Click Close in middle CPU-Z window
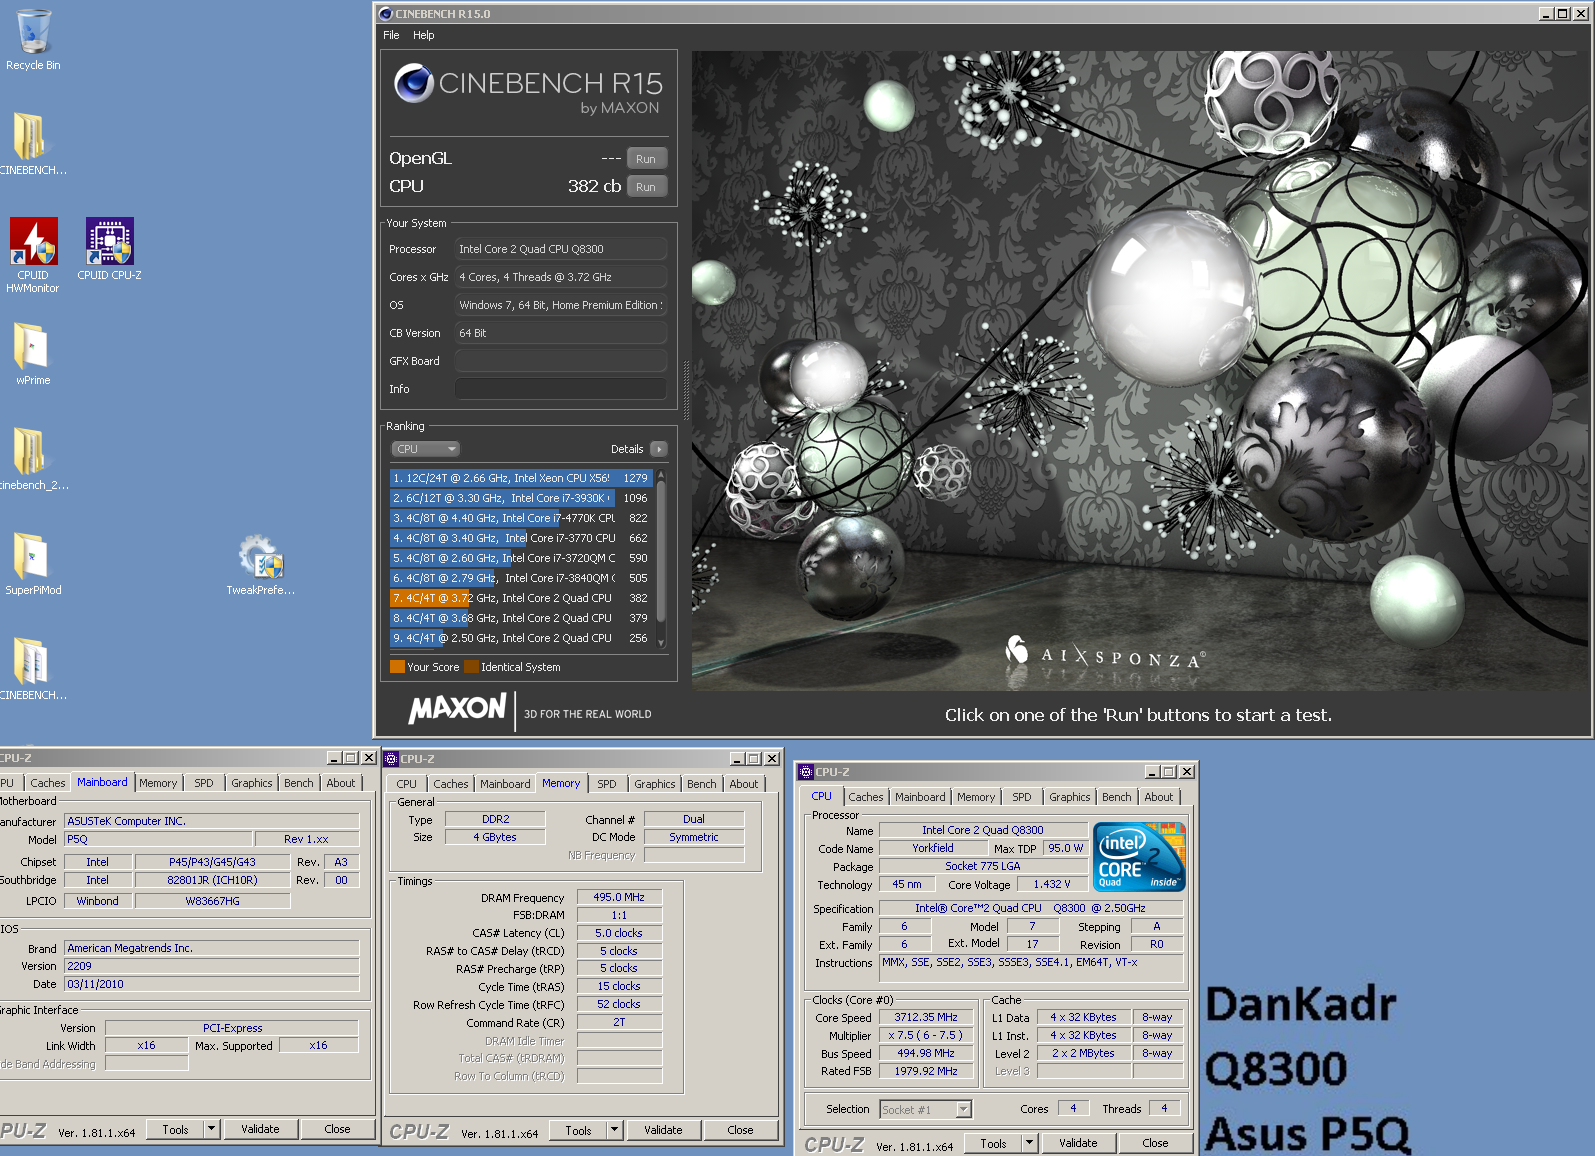1595x1156 pixels. (x=740, y=1130)
